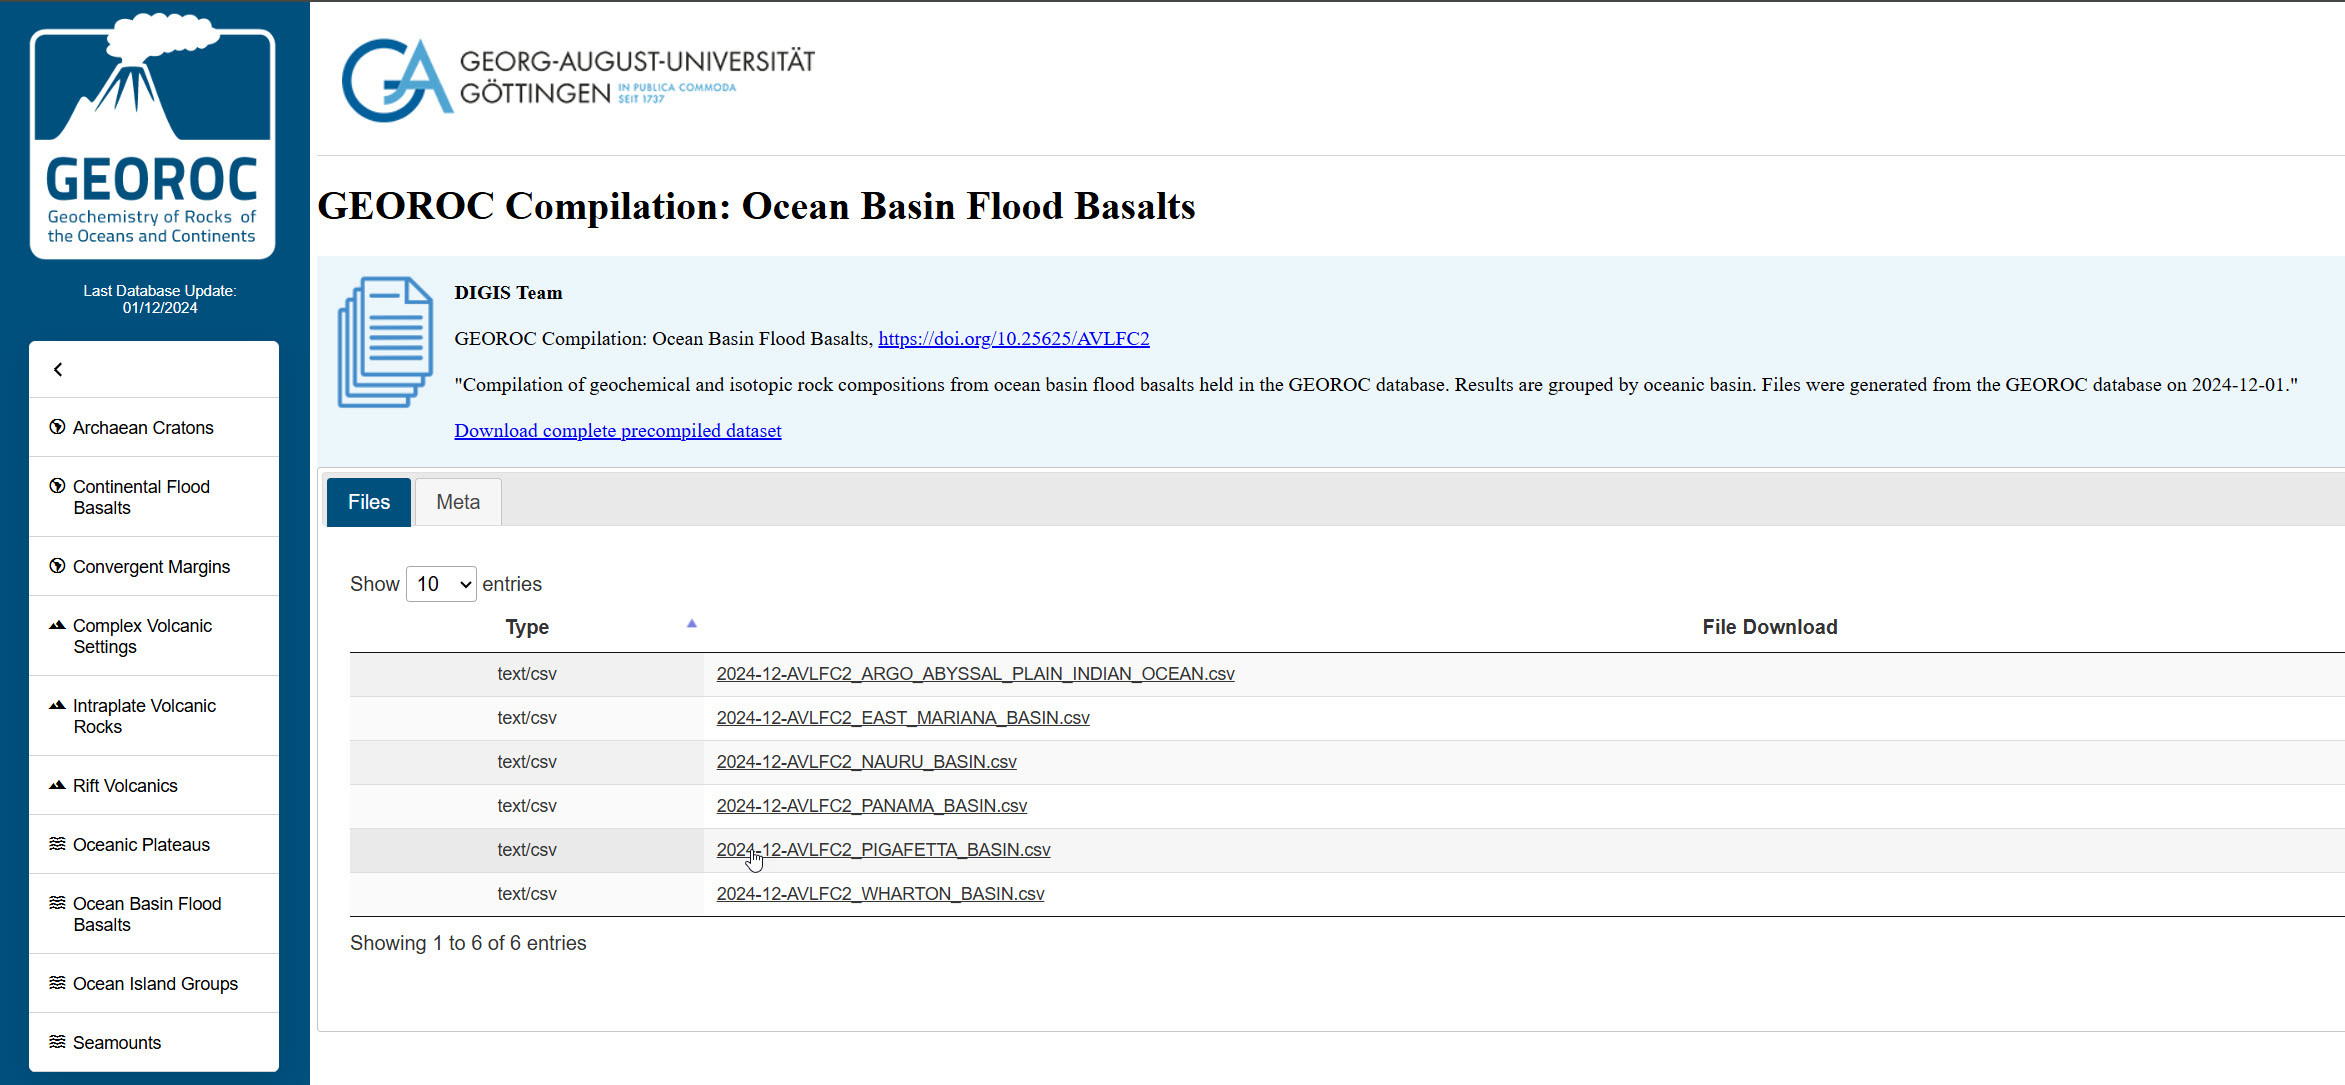Click the Georg-August-Universität Göttingen logo
This screenshot has width=2345, height=1085.
578,79
